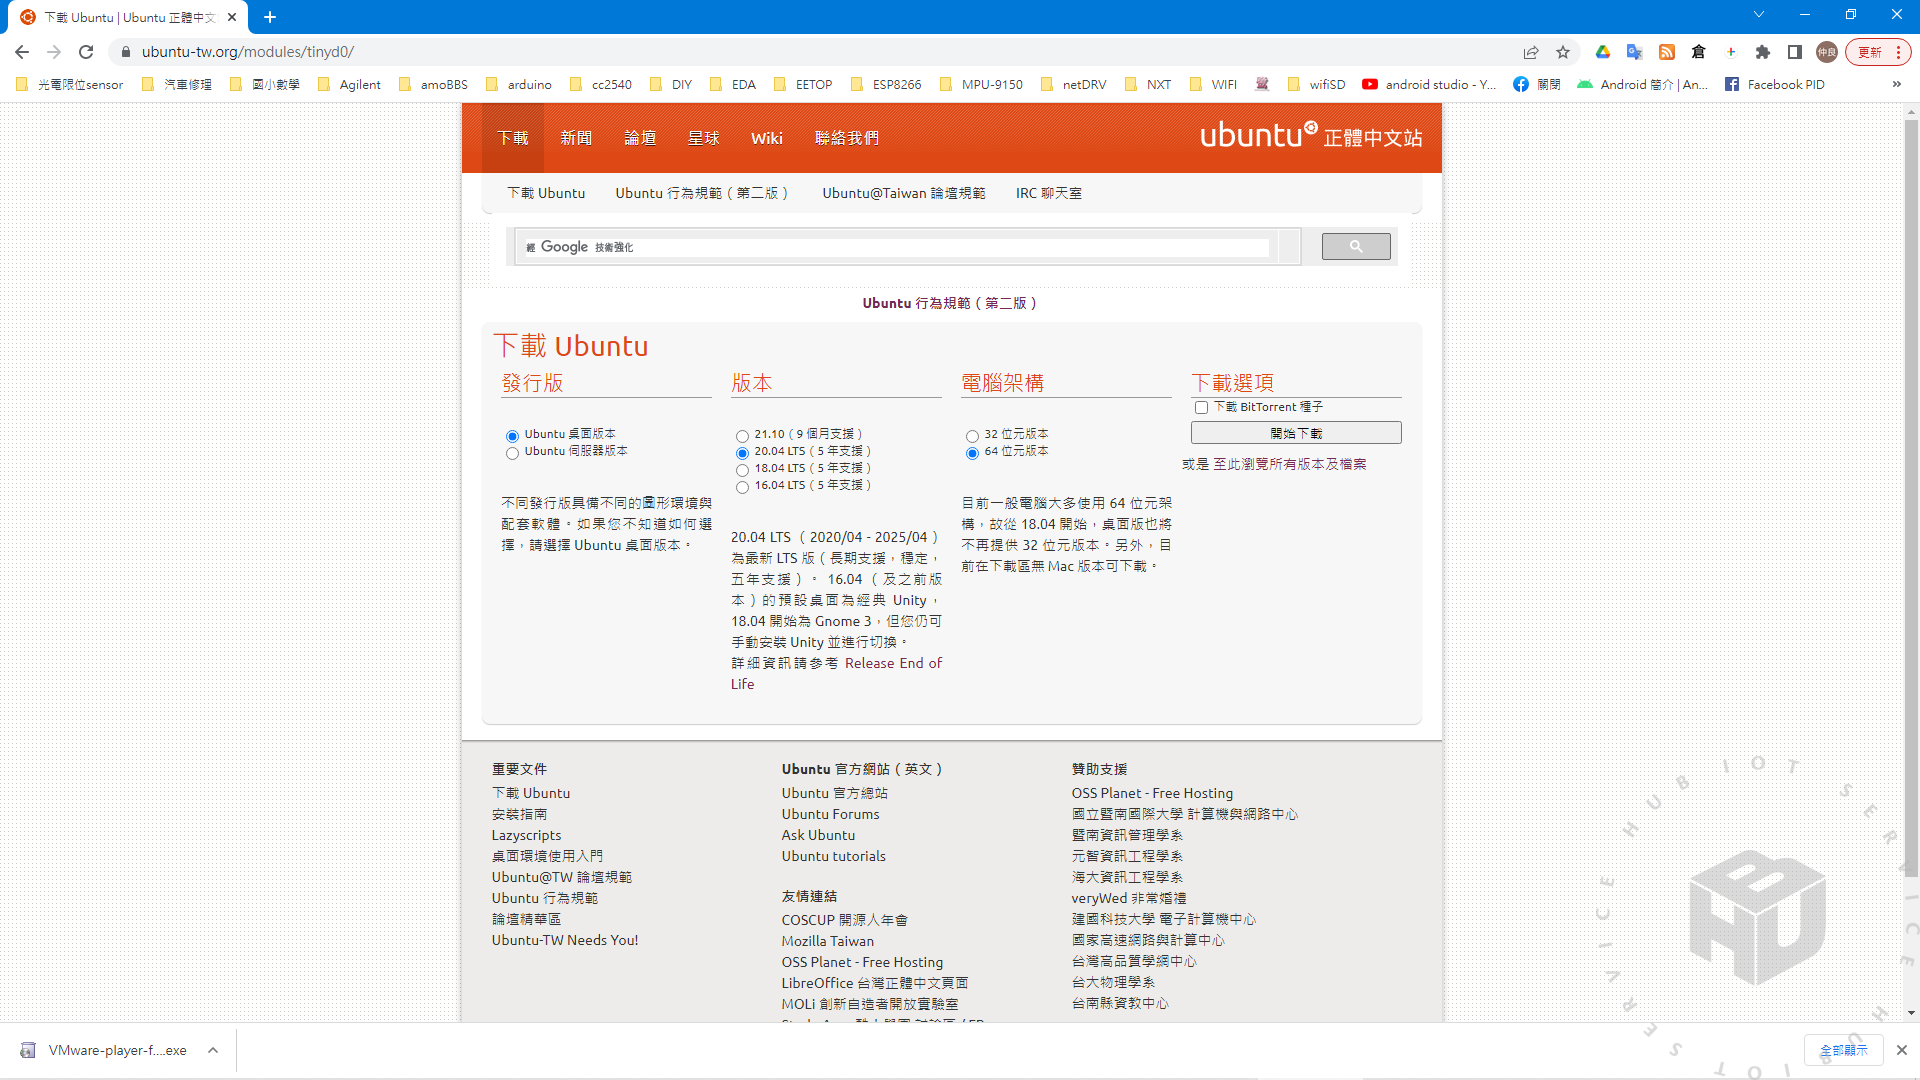Open the 新聞 navigation item
1920x1080 pixels.
pos(576,138)
